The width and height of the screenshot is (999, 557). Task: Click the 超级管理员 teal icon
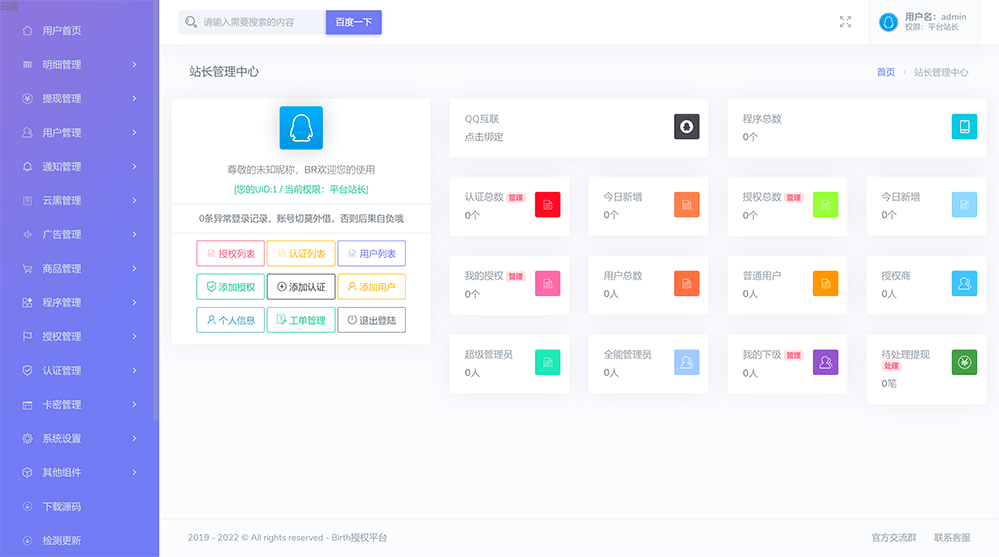point(547,362)
